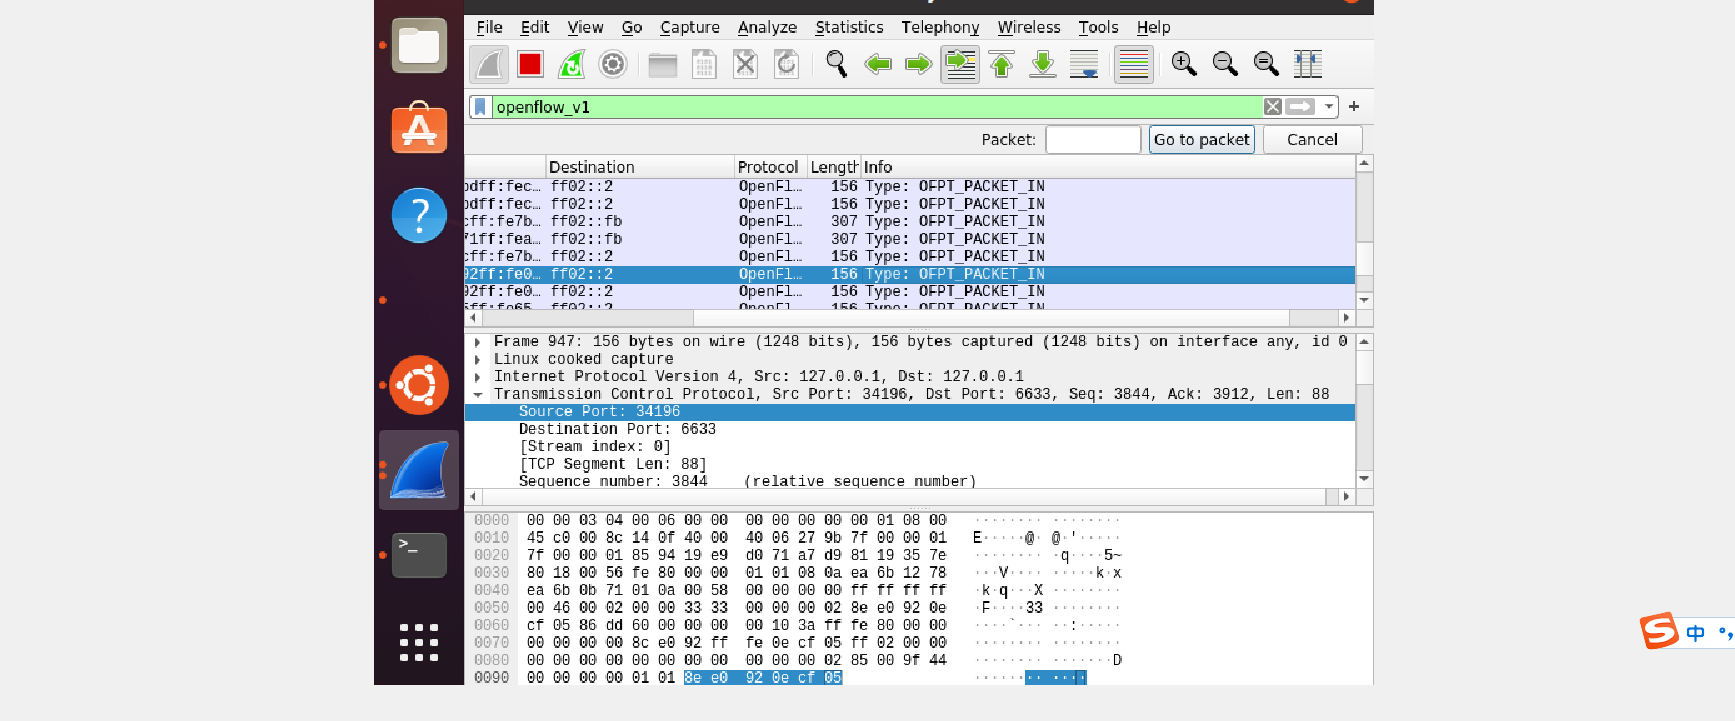Open the File menu
Image resolution: width=1735 pixels, height=721 pixels.
(x=490, y=28)
